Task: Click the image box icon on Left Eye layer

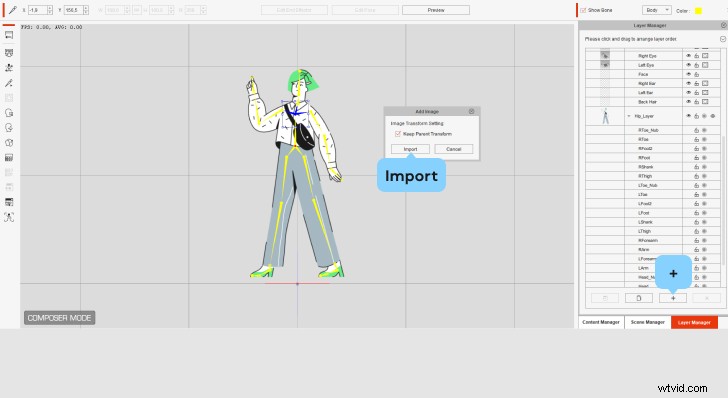Action: pyautogui.click(x=705, y=65)
